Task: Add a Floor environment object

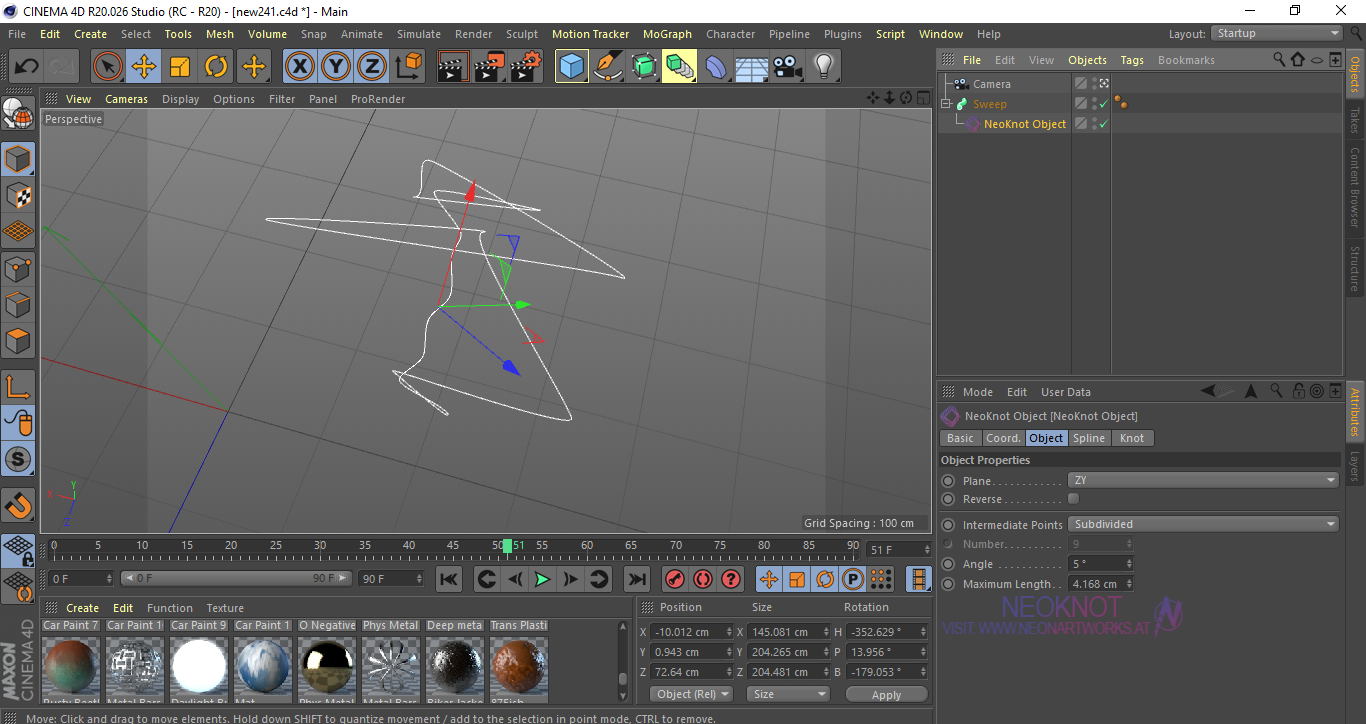Action: (751, 67)
